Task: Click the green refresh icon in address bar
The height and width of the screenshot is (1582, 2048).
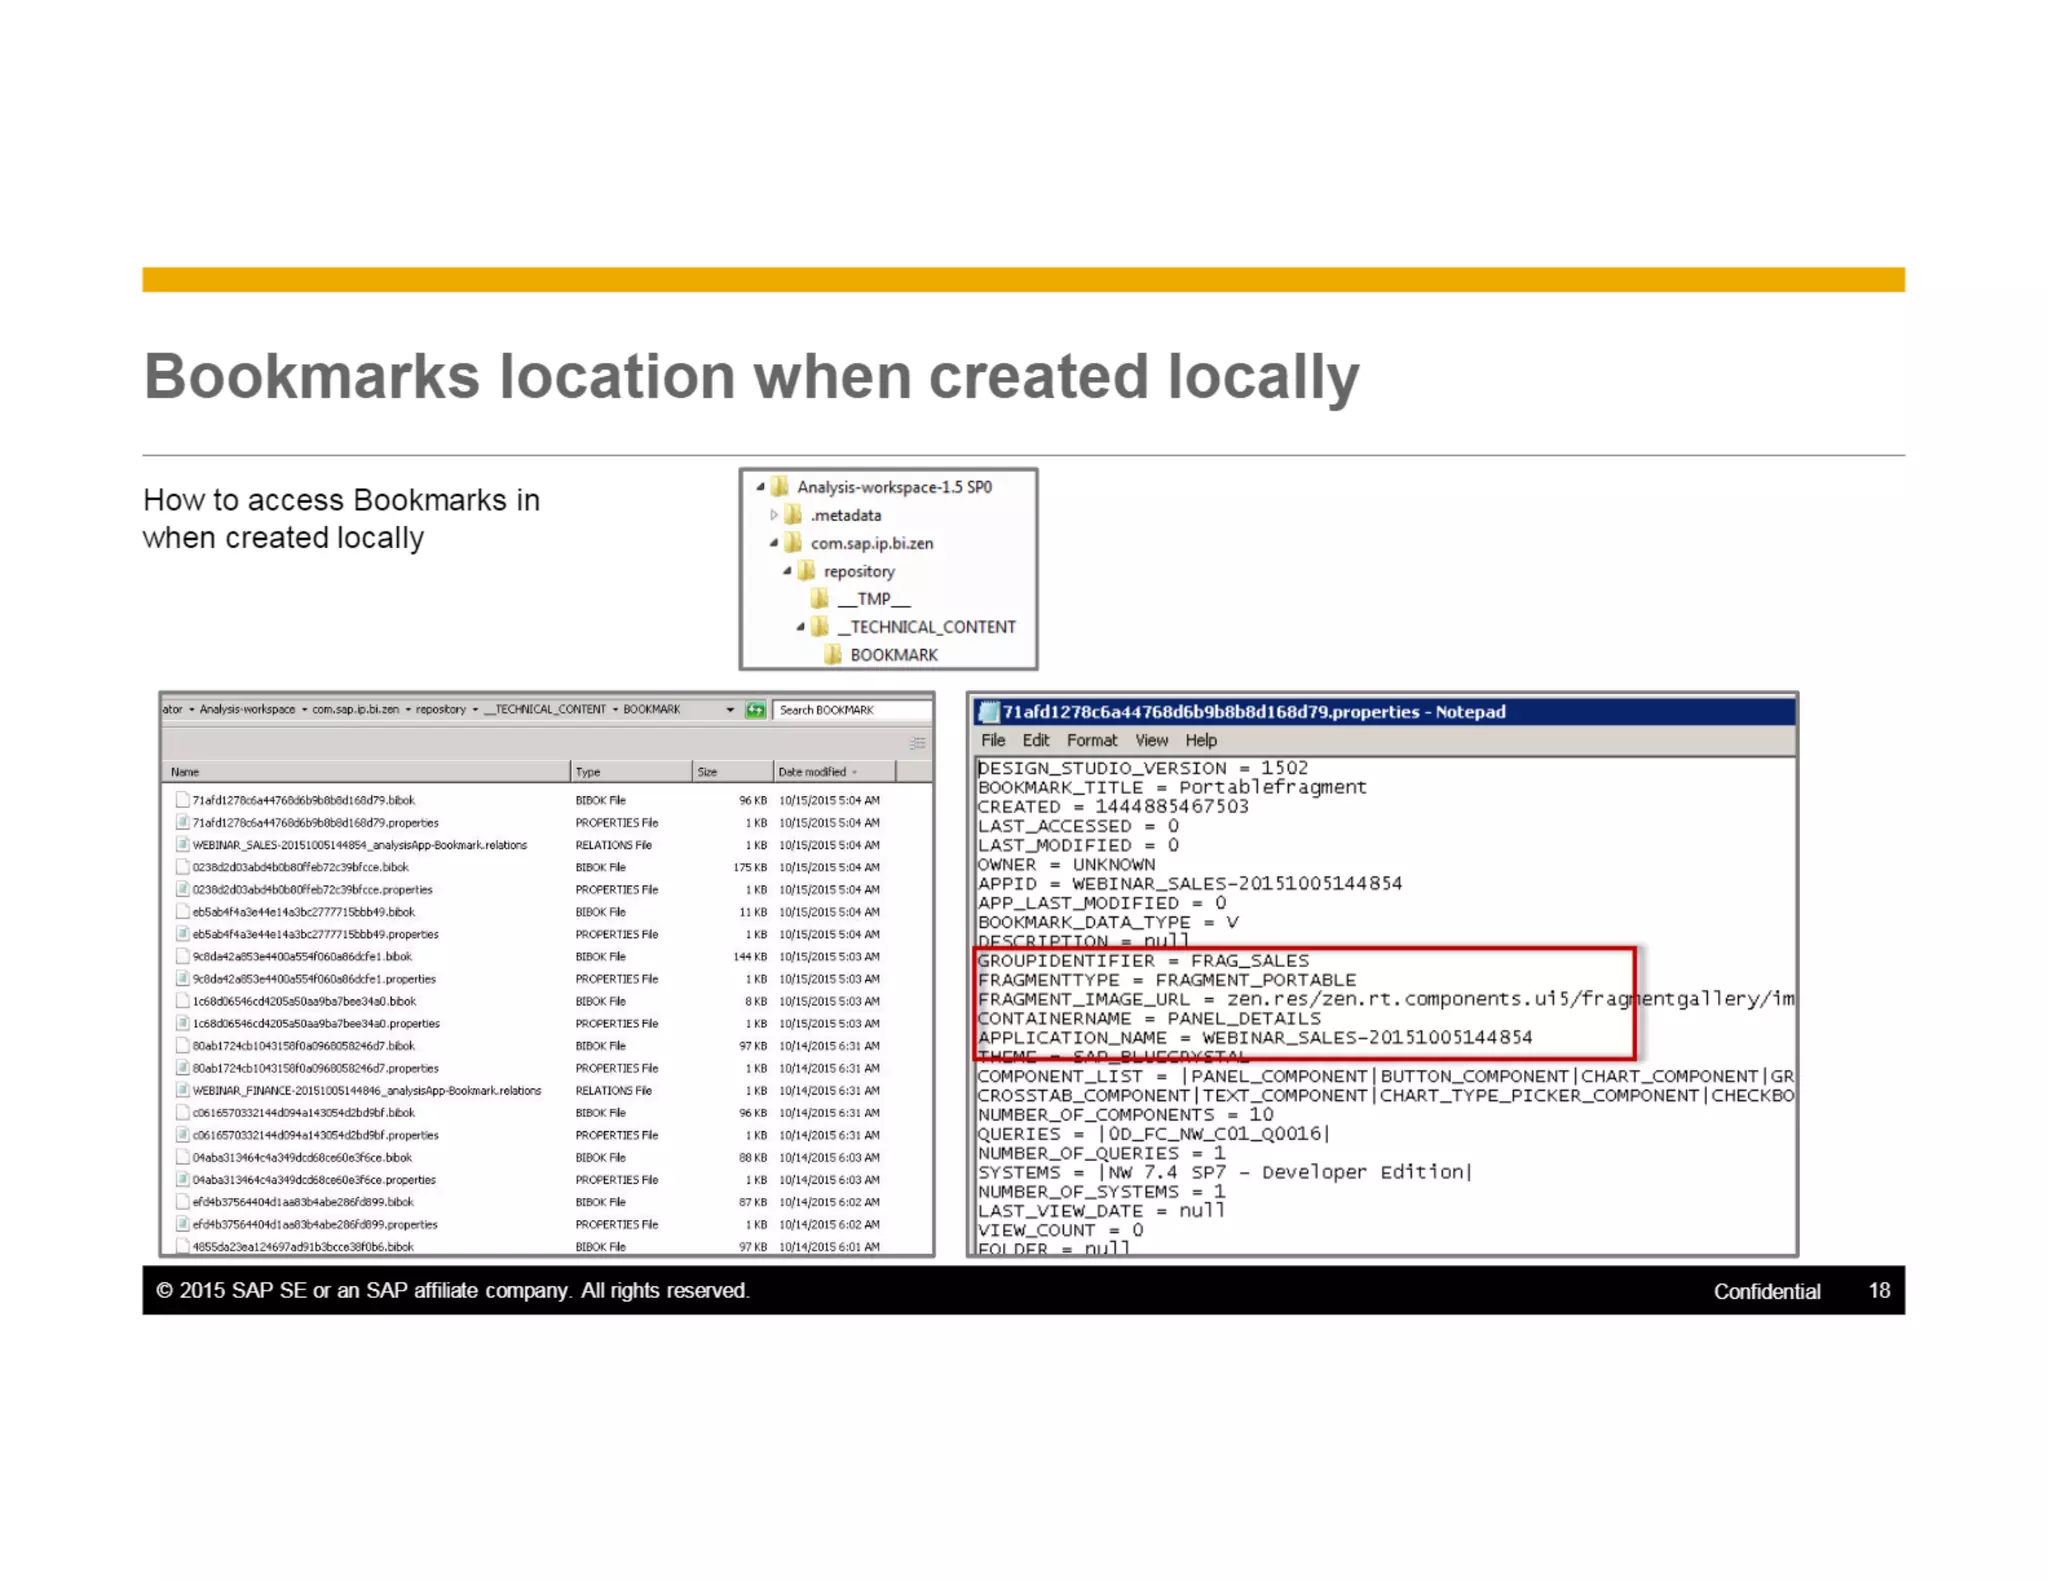Action: click(x=755, y=710)
